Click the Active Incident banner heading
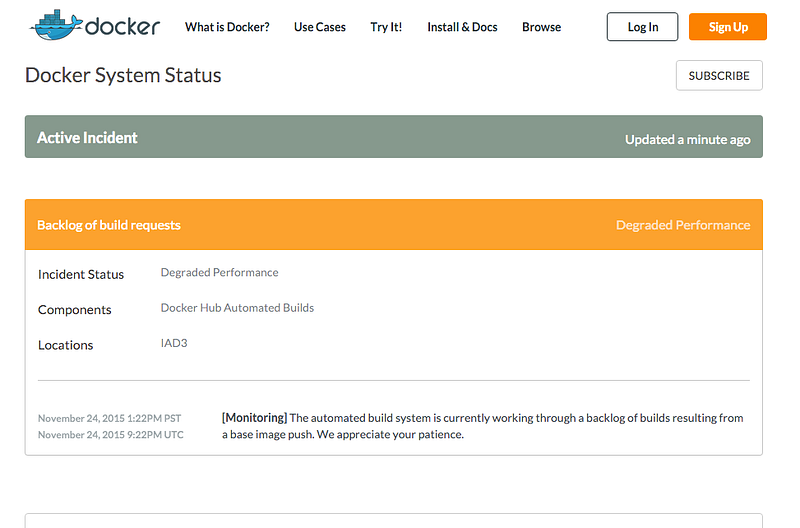The image size is (800, 528). point(87,138)
